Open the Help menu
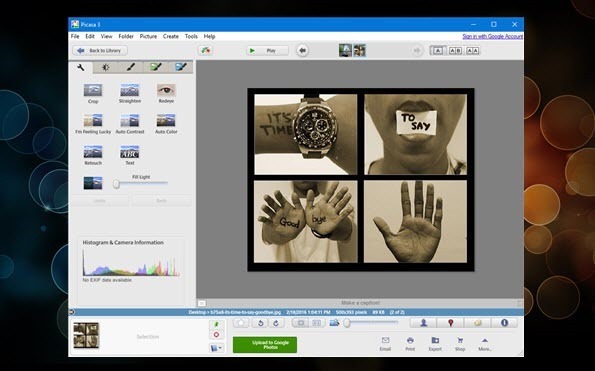595x371 pixels. pos(209,36)
